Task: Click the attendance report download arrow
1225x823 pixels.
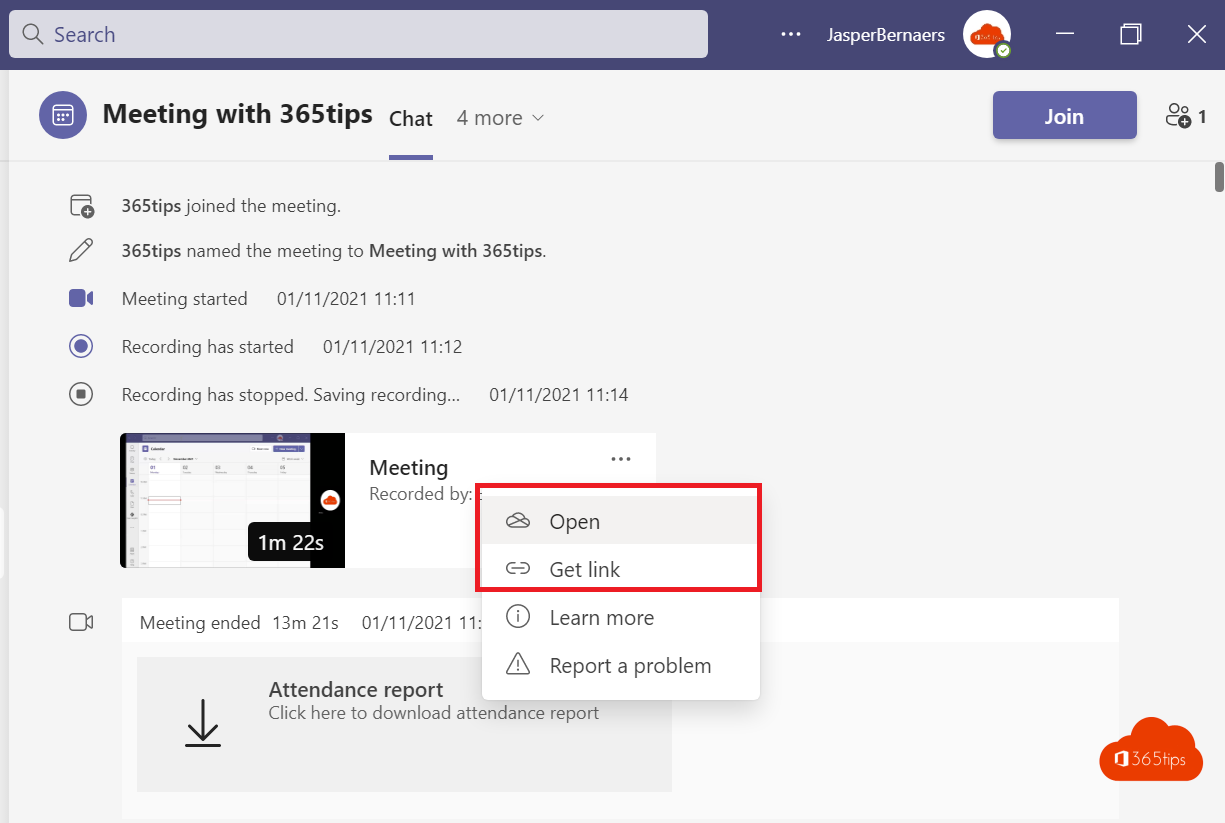Action: pyautogui.click(x=203, y=722)
